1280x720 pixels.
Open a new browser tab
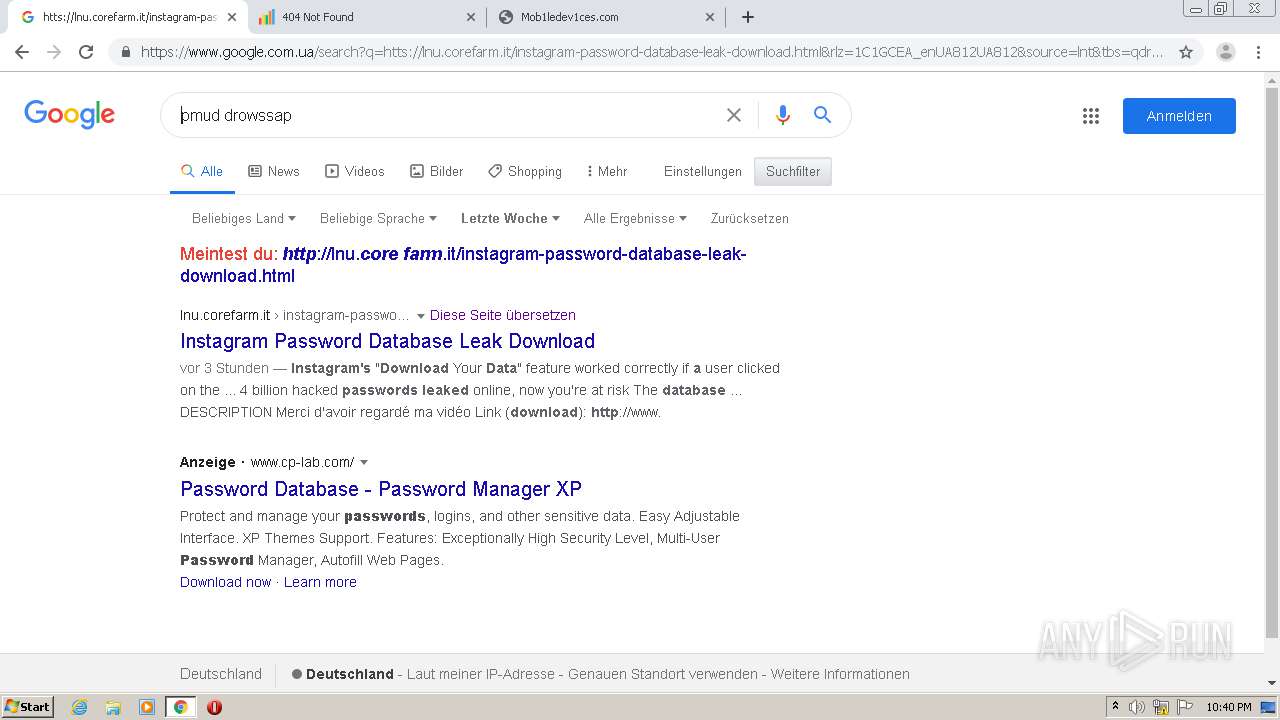pyautogui.click(x=748, y=17)
